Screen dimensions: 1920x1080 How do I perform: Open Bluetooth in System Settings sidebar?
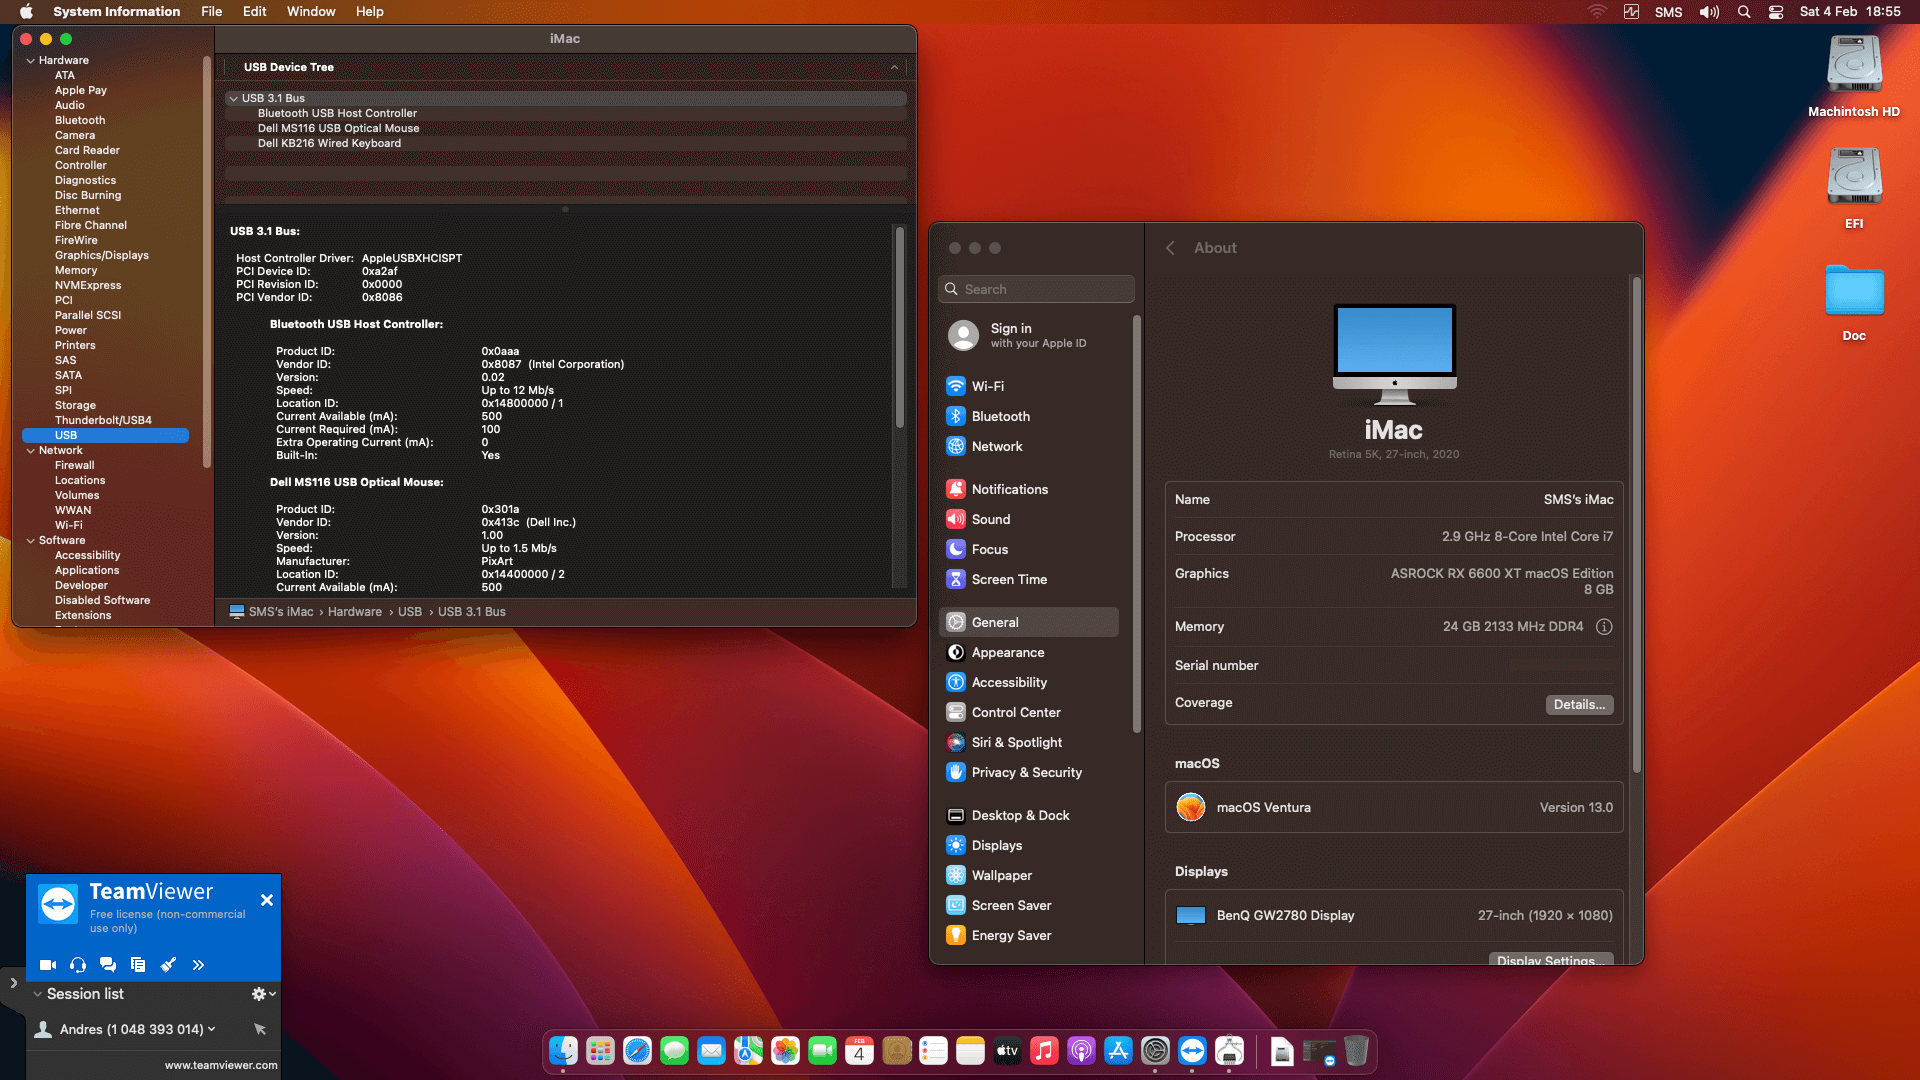click(x=1000, y=417)
